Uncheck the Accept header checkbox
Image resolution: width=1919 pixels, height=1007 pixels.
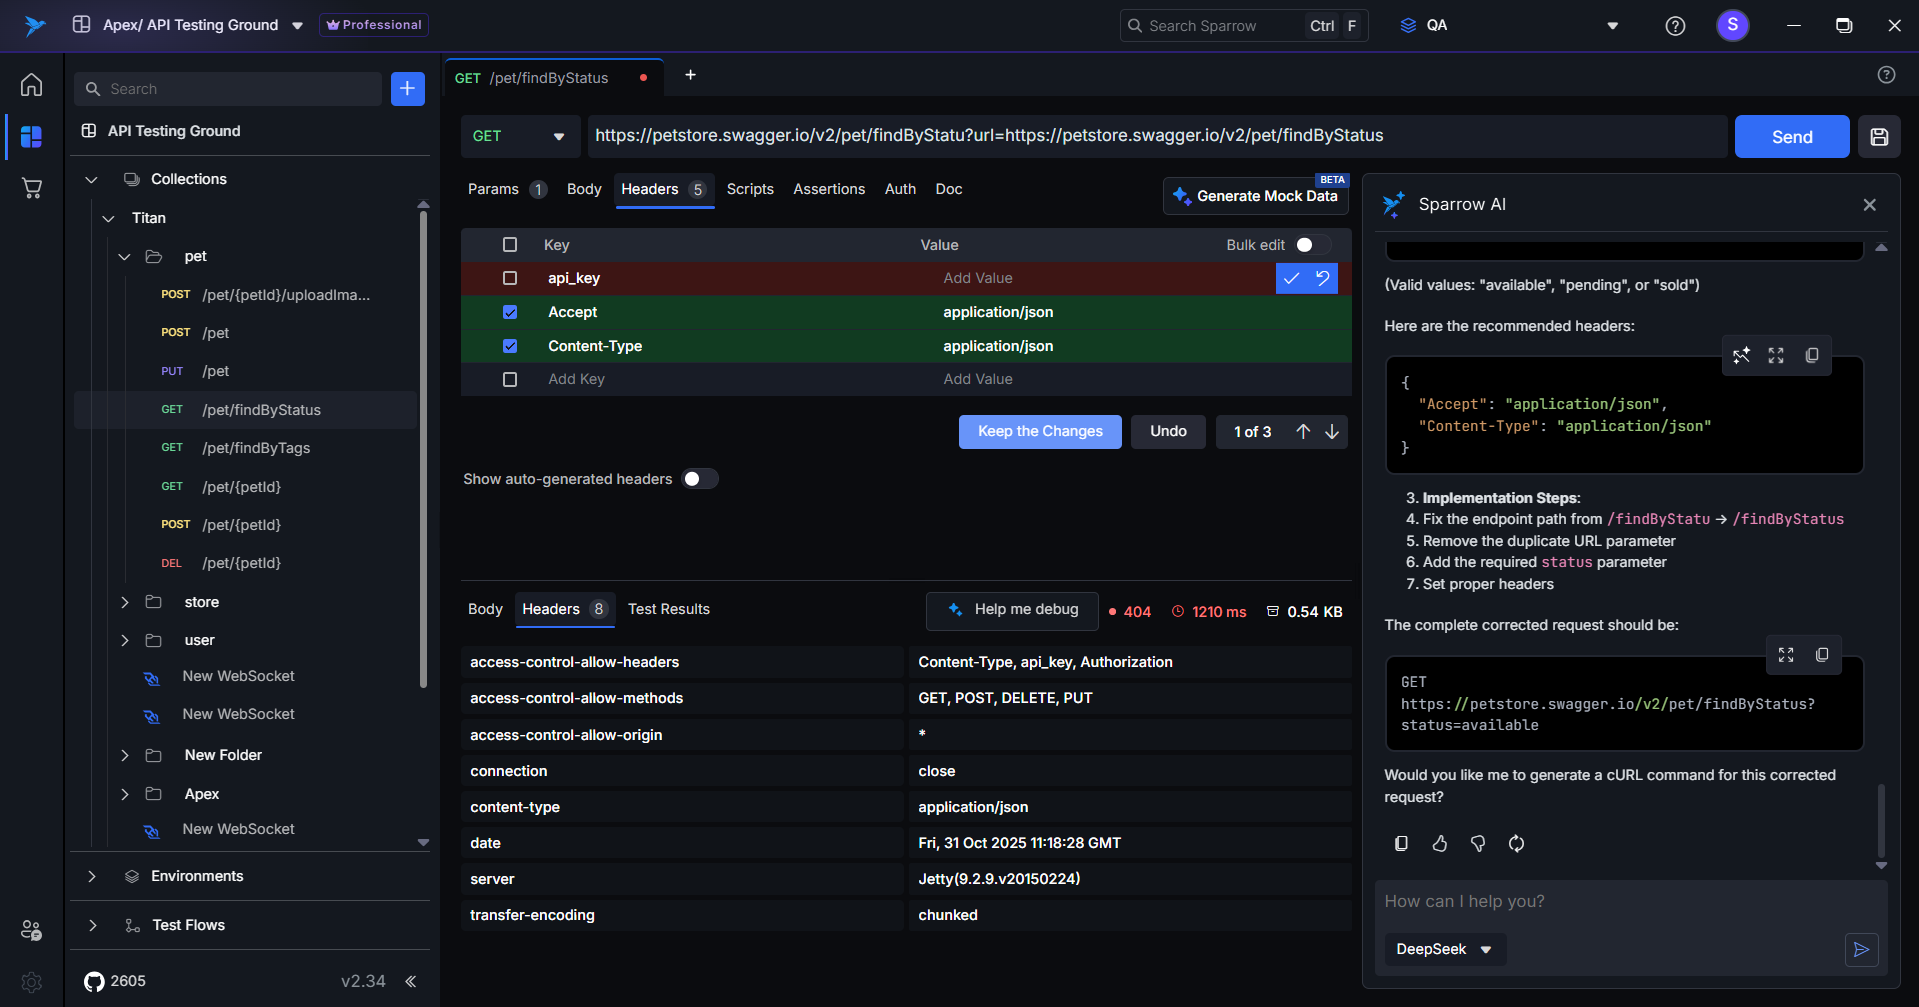(x=510, y=312)
